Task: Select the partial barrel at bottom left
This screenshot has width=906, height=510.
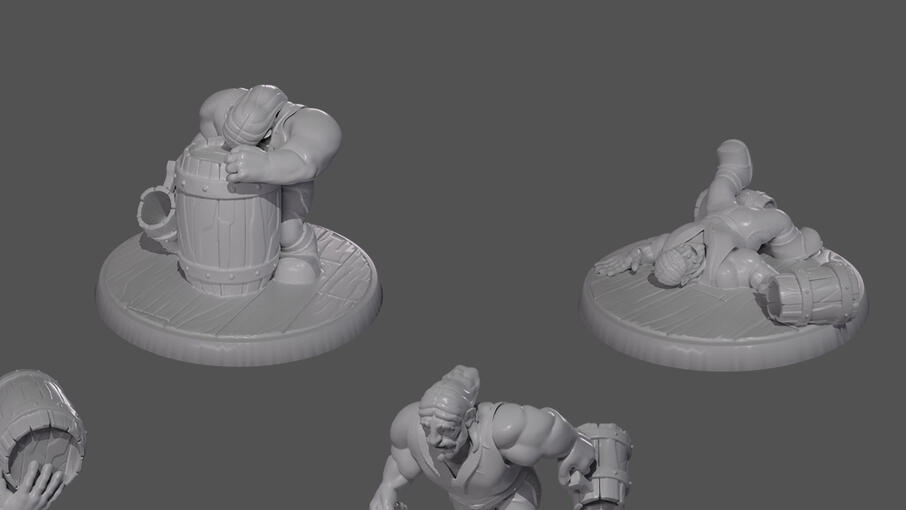Action: pos(40,428)
